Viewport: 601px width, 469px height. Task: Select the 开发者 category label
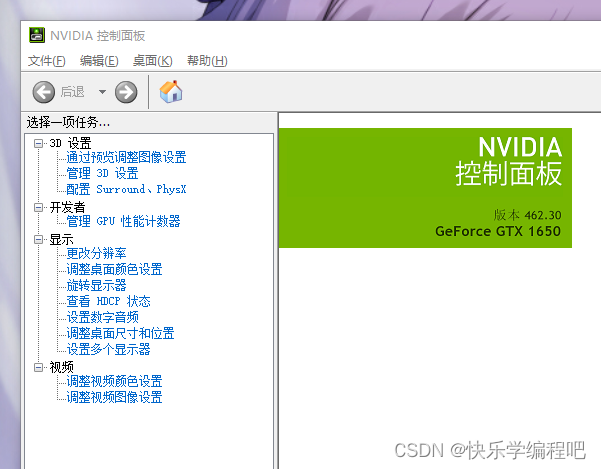[x=67, y=207]
